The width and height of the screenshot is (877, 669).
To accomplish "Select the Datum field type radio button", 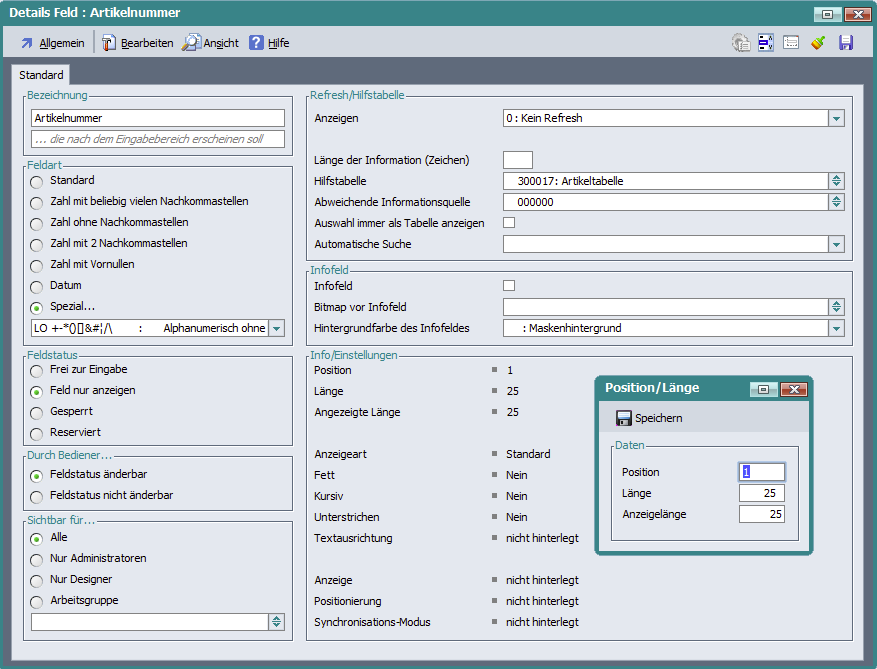I will coord(37,286).
